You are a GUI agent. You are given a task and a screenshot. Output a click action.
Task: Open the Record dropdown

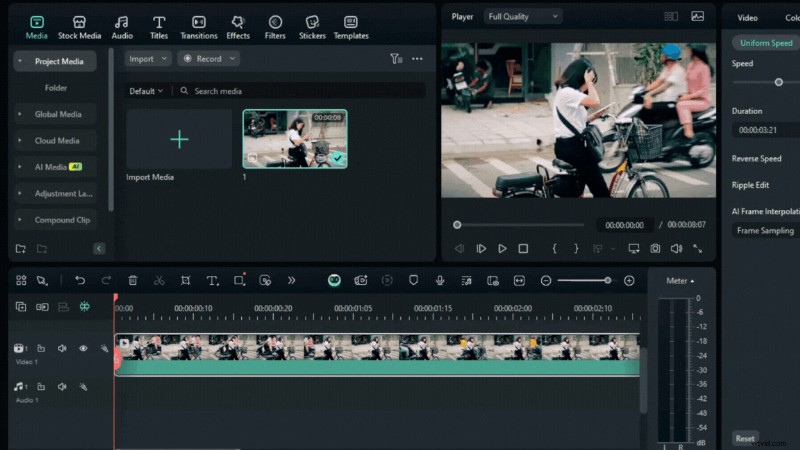coord(209,59)
